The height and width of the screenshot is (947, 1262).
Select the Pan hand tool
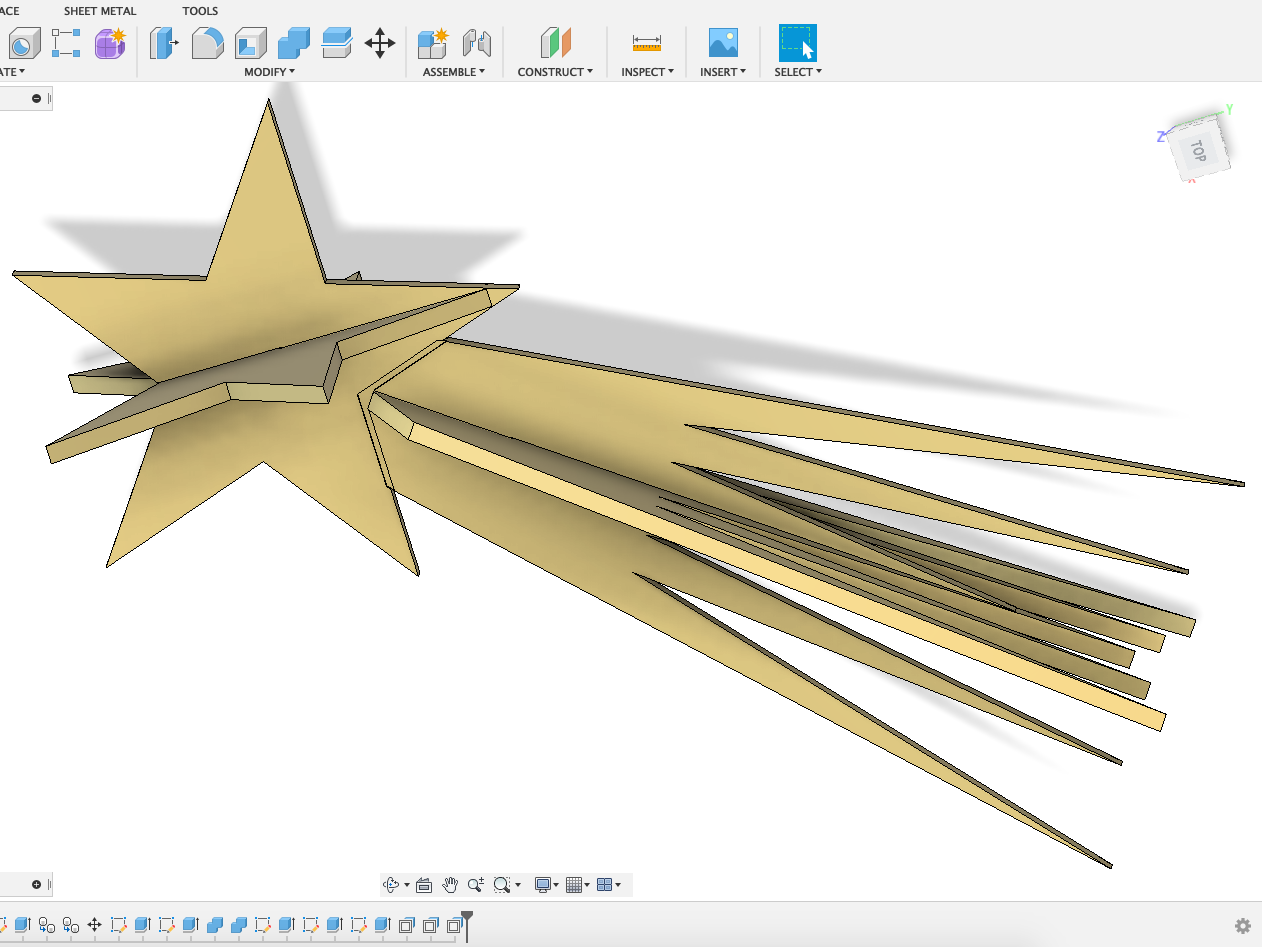[450, 885]
